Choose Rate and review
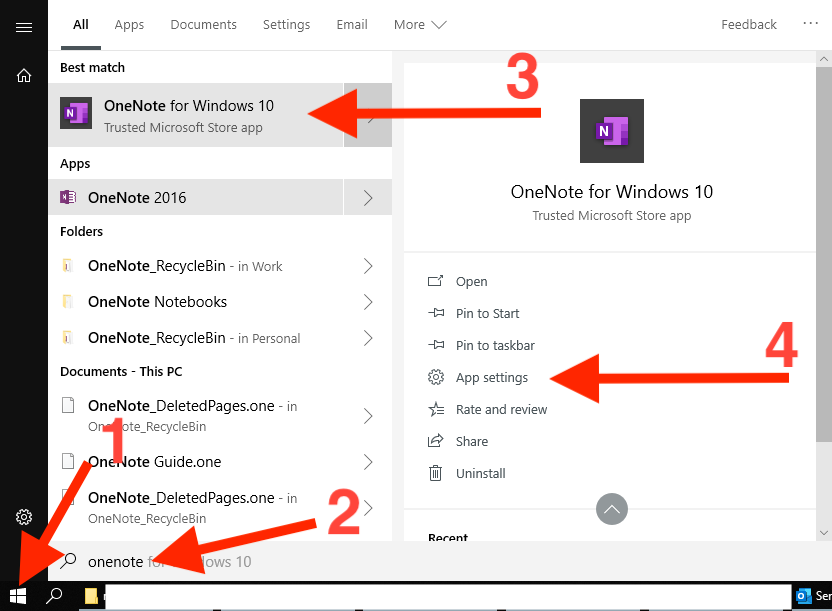This screenshot has width=832, height=611. pyautogui.click(x=501, y=409)
